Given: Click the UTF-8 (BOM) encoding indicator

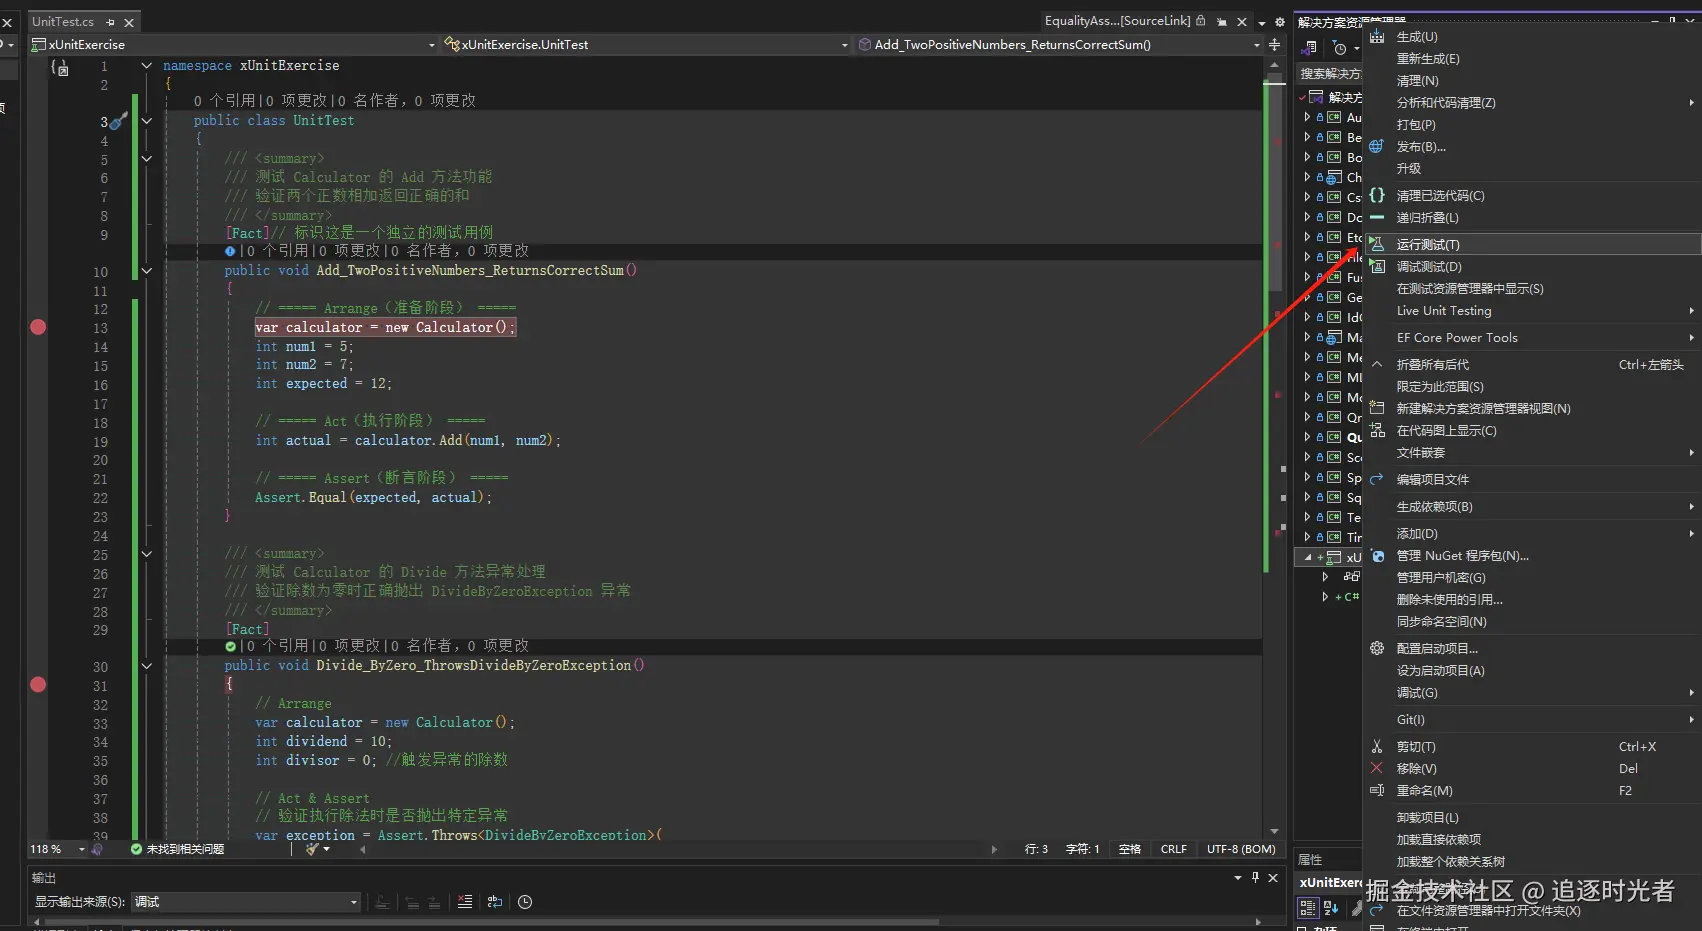Looking at the screenshot, I should 1240,849.
